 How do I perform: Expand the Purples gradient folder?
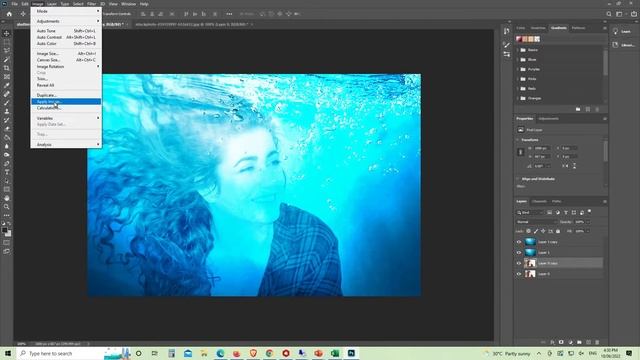coord(518,69)
